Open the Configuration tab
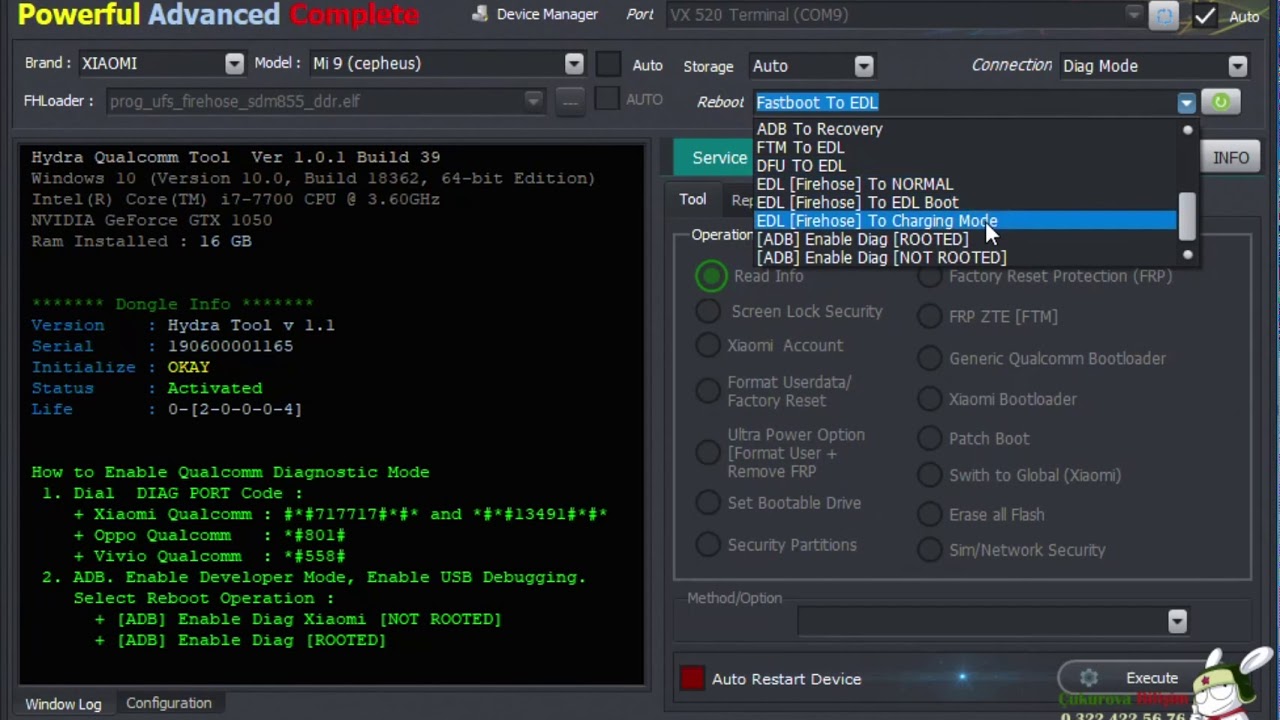The height and width of the screenshot is (720, 1280). point(169,703)
